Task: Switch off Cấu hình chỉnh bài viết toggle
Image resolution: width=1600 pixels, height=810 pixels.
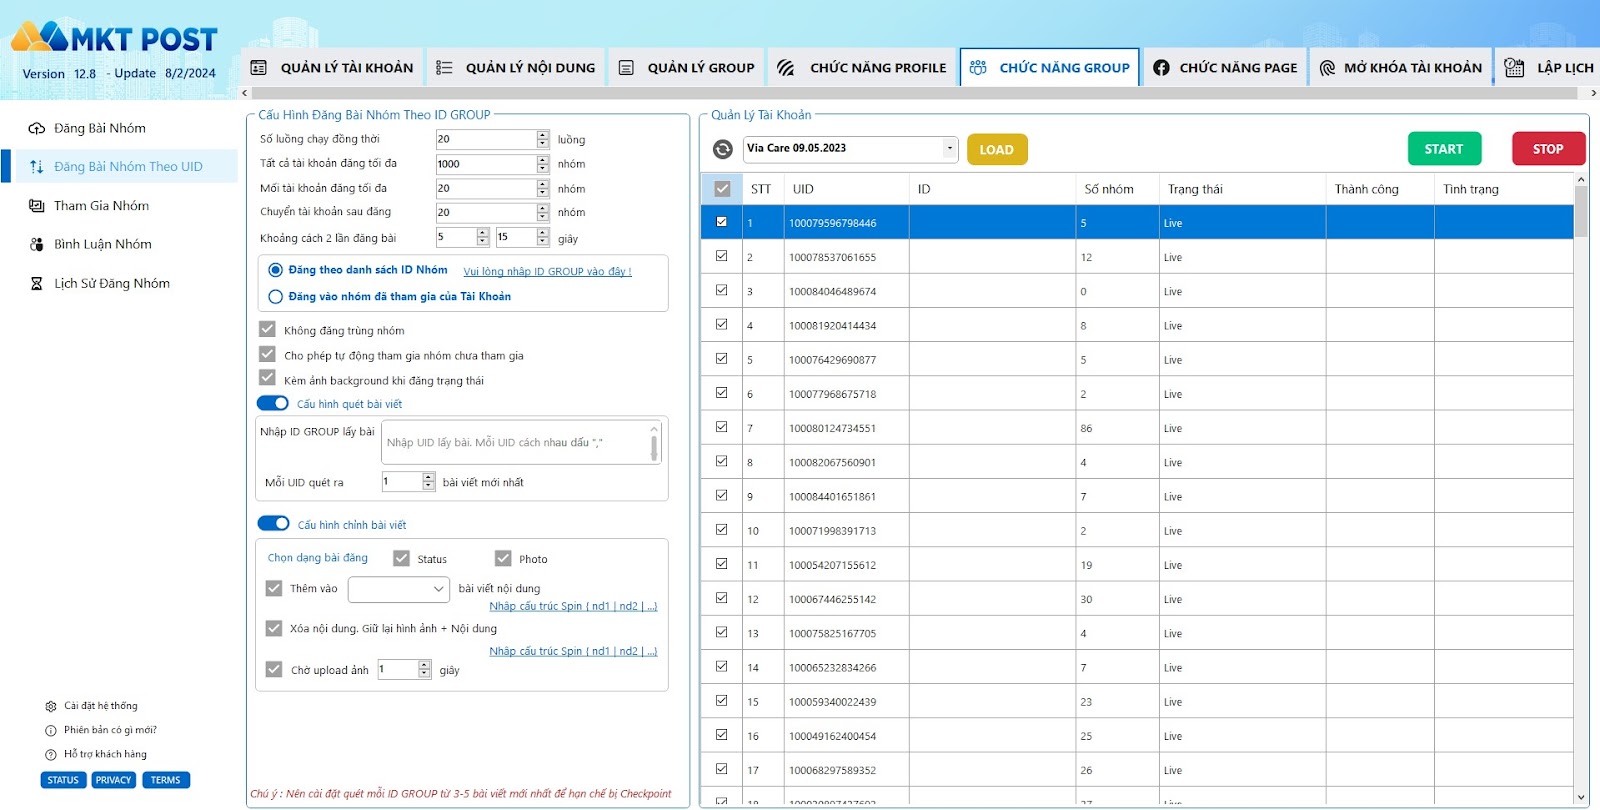Action: point(273,523)
